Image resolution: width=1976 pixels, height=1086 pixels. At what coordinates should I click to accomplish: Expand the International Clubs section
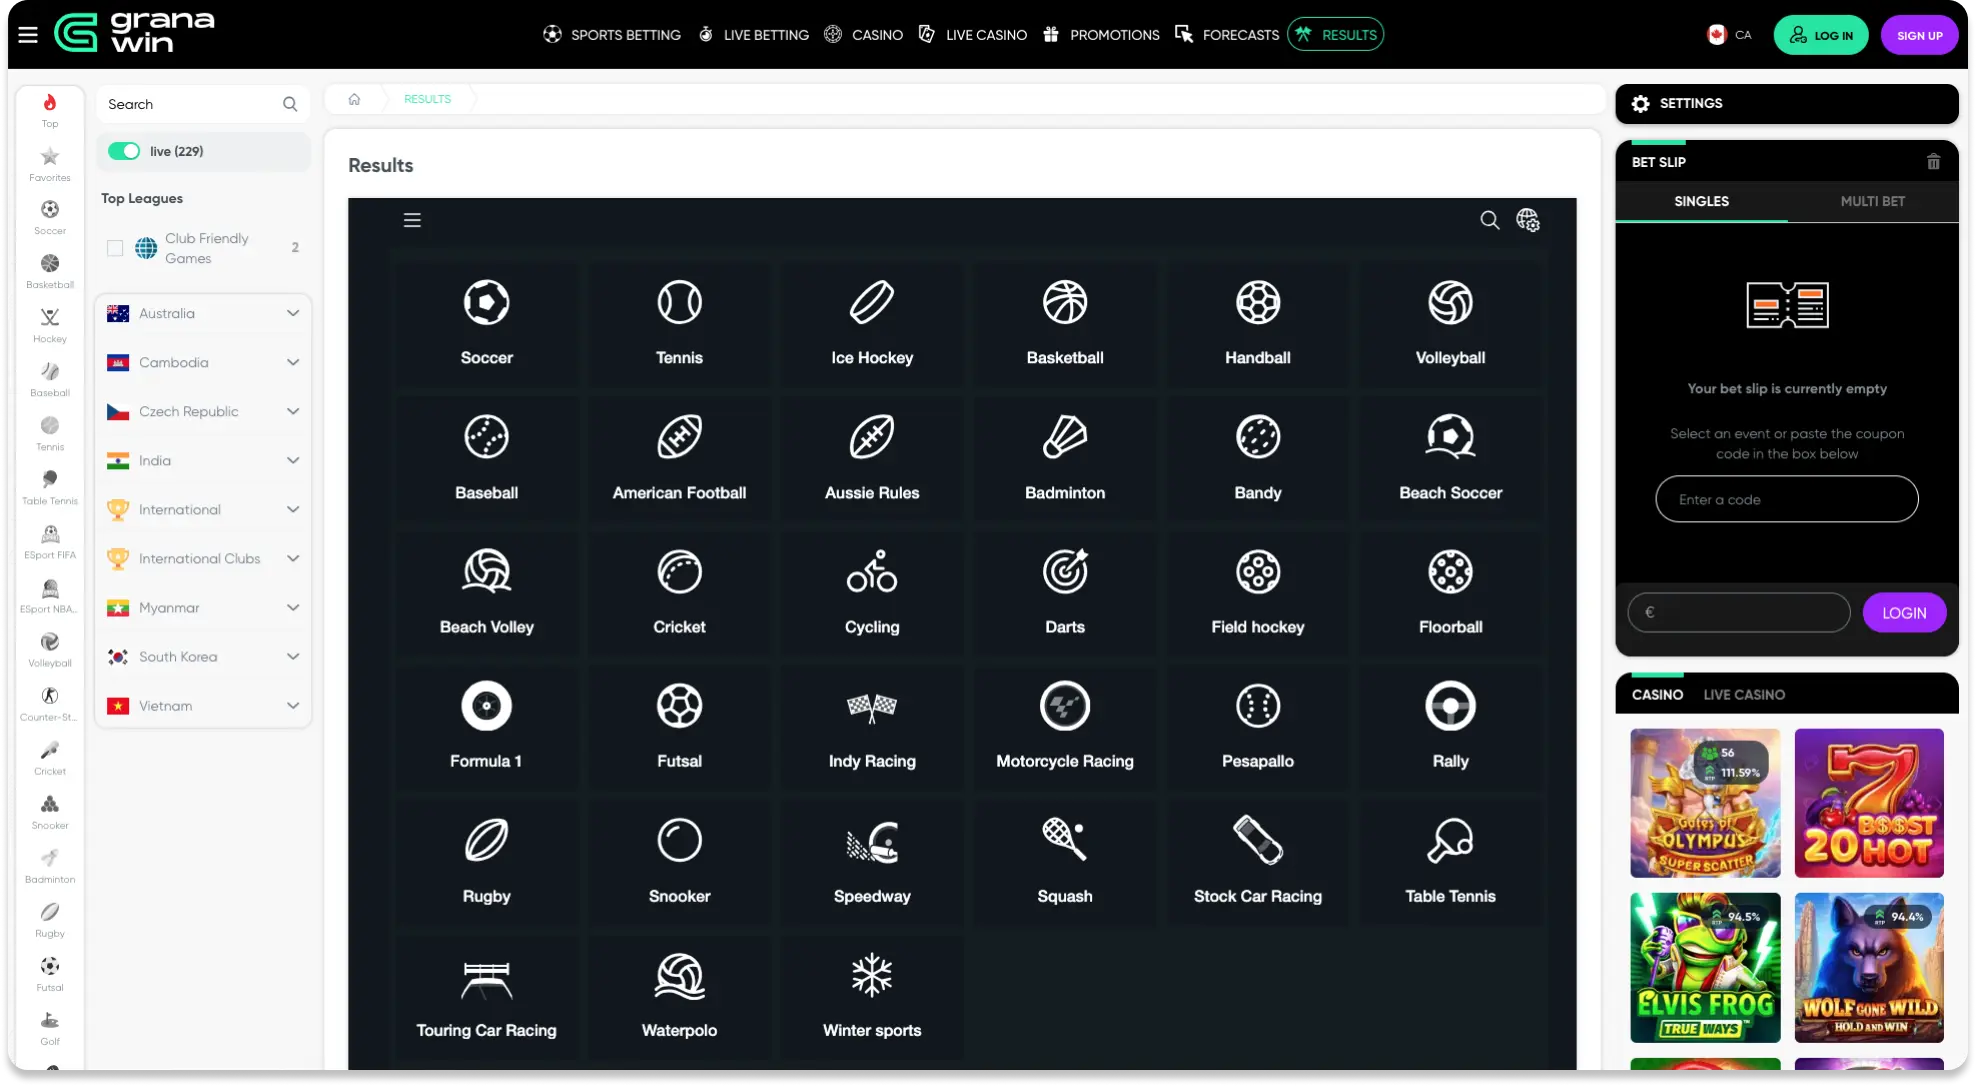(293, 559)
